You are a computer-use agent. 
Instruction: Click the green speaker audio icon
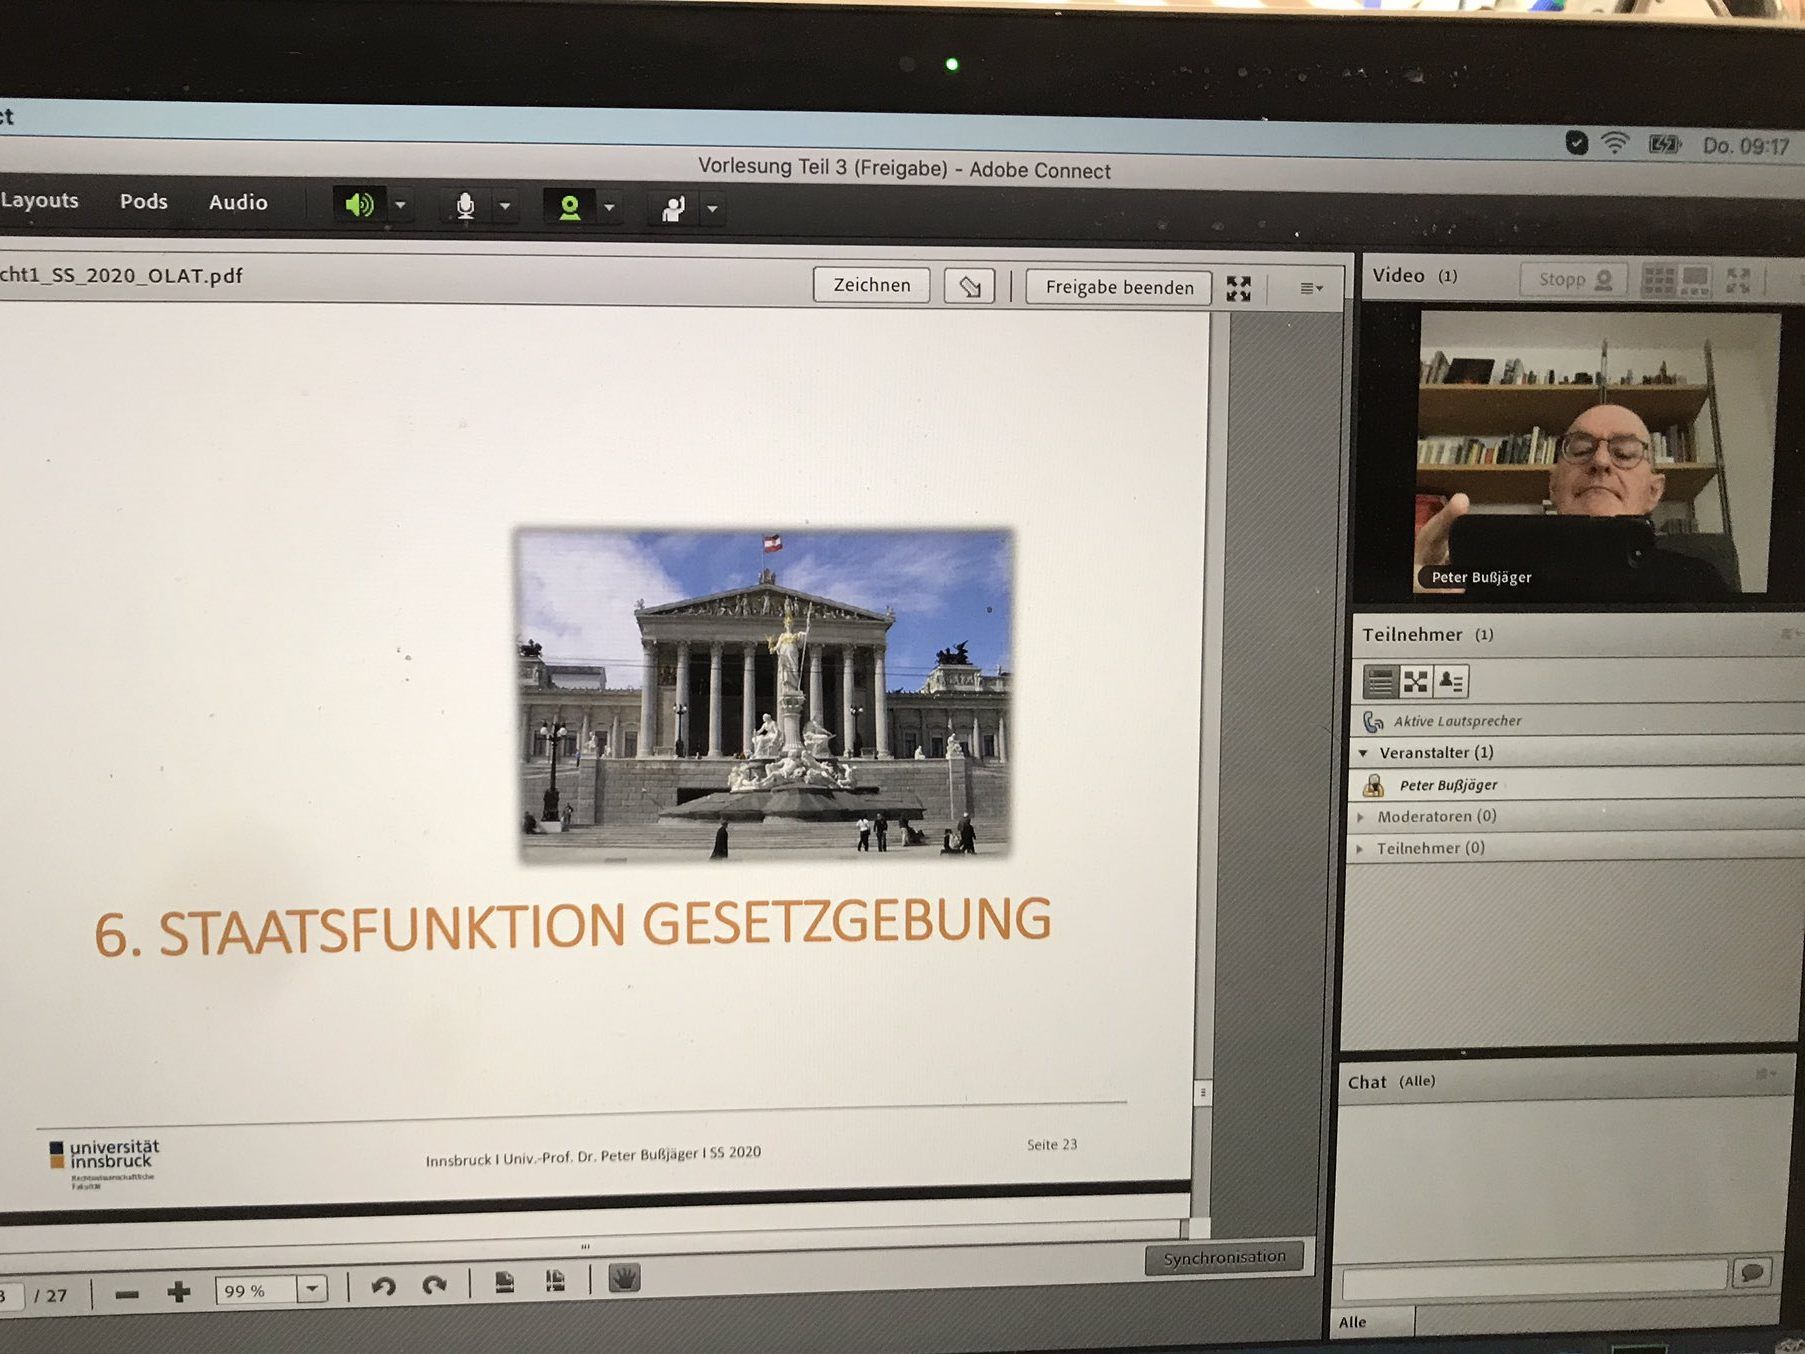click(359, 205)
